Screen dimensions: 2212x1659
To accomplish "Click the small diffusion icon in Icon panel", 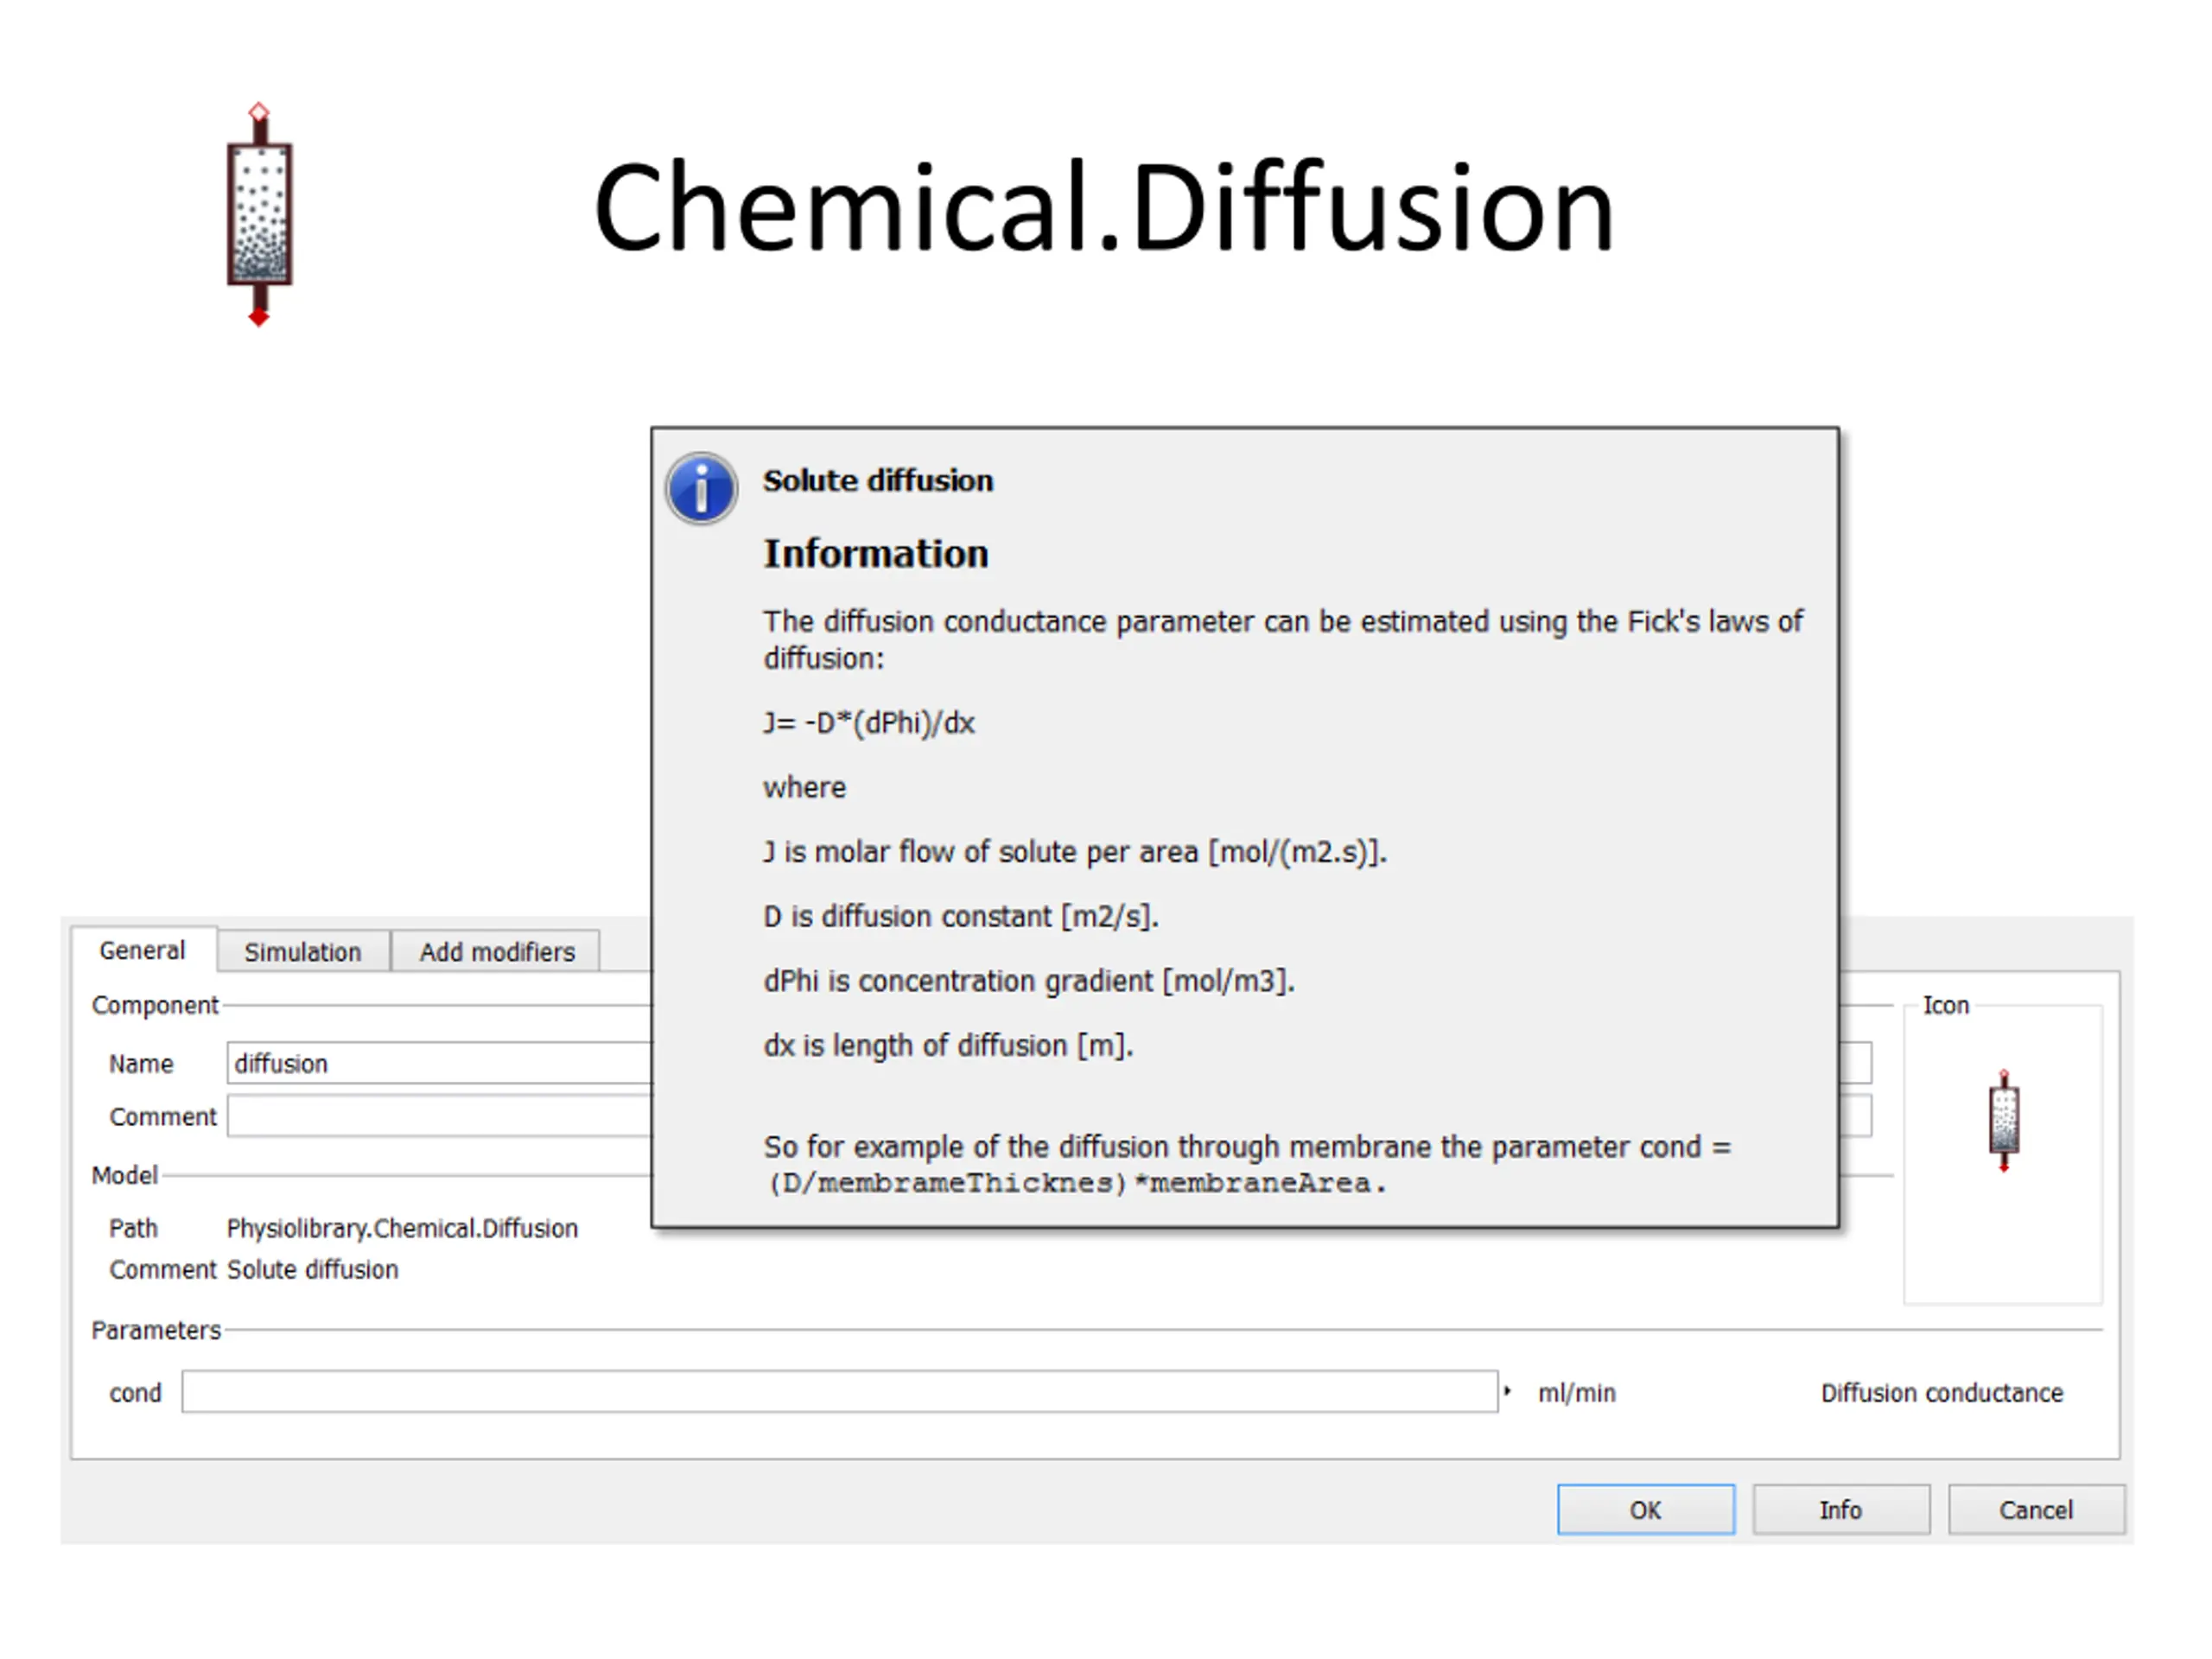I will (2003, 1120).
